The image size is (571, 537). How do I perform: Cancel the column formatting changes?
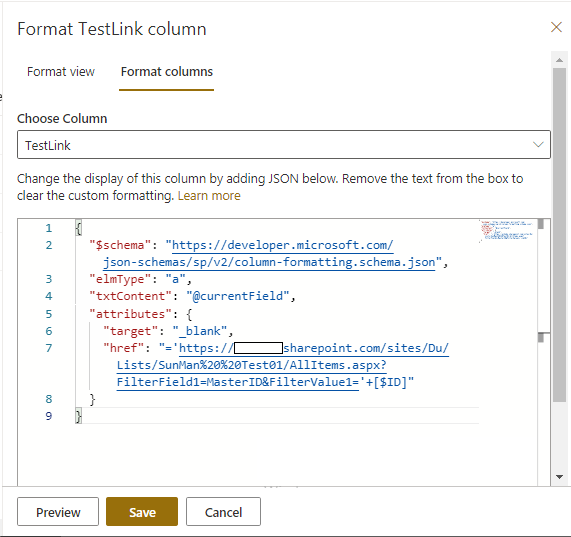[x=223, y=512]
